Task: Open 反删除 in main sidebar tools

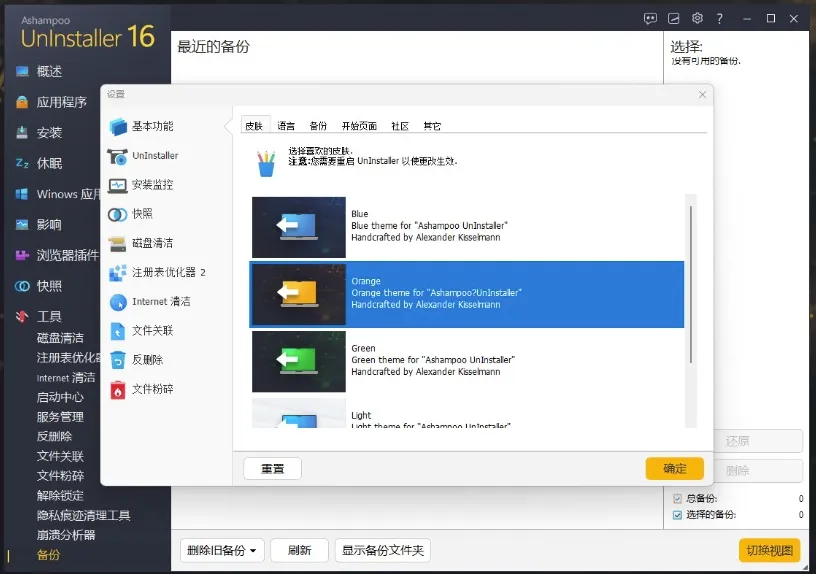Action: tap(54, 437)
